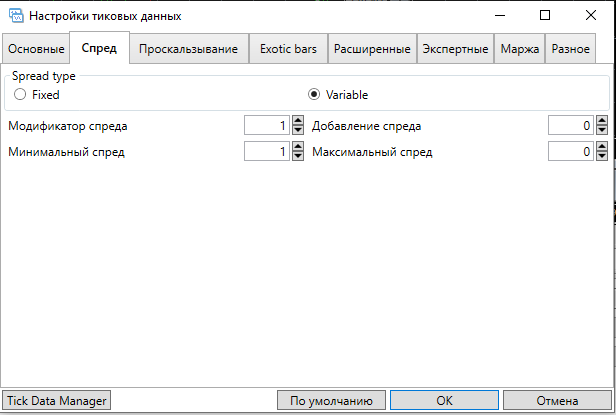Open the Разное tab
Image resolution: width=616 pixels, height=415 pixels.
click(570, 49)
